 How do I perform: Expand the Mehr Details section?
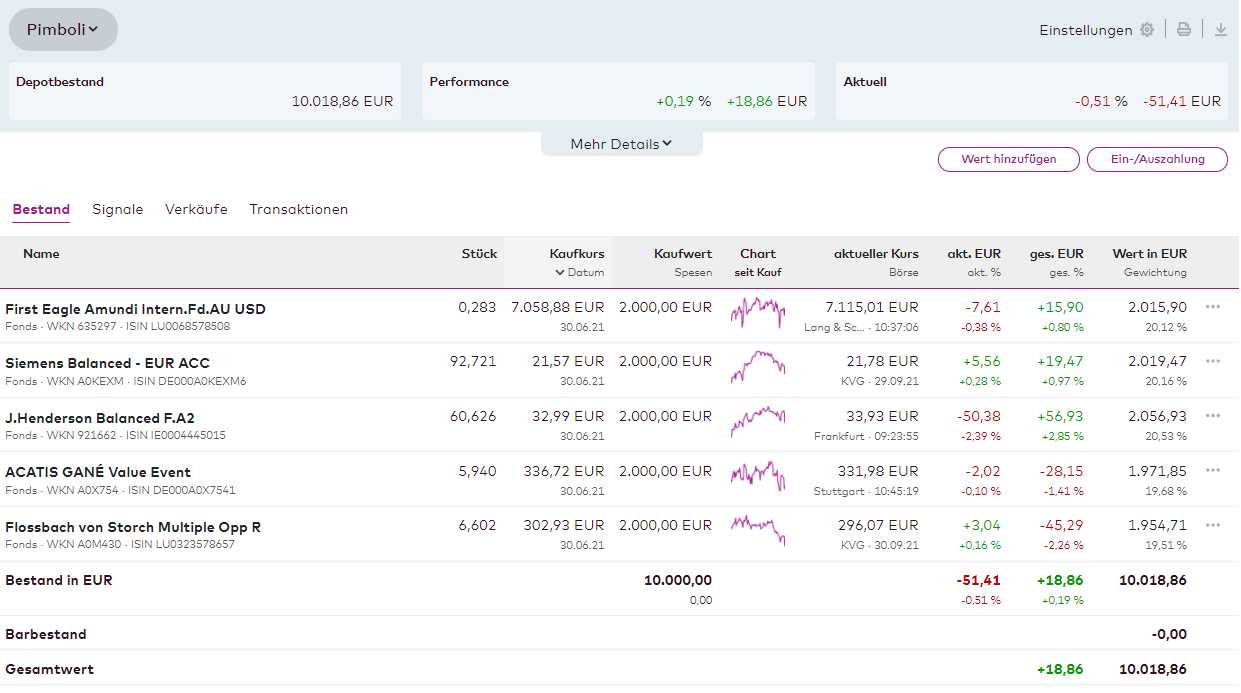click(621, 144)
